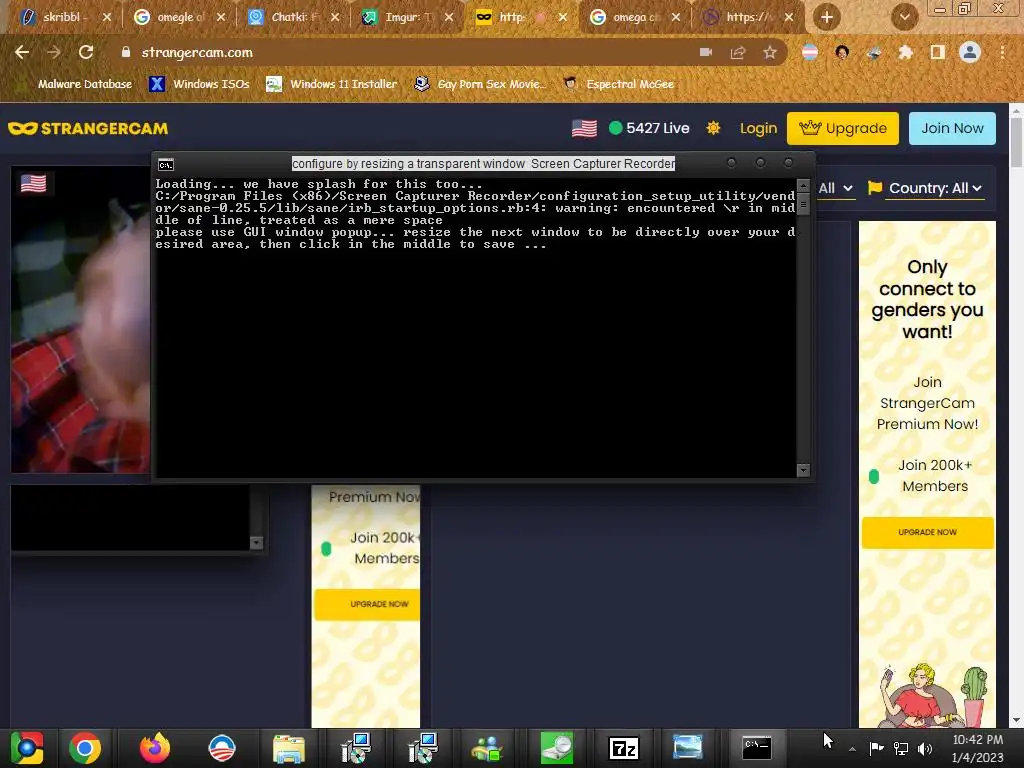This screenshot has width=1024, height=768.
Task: Expand the All filter dropdown
Action: [x=836, y=188]
